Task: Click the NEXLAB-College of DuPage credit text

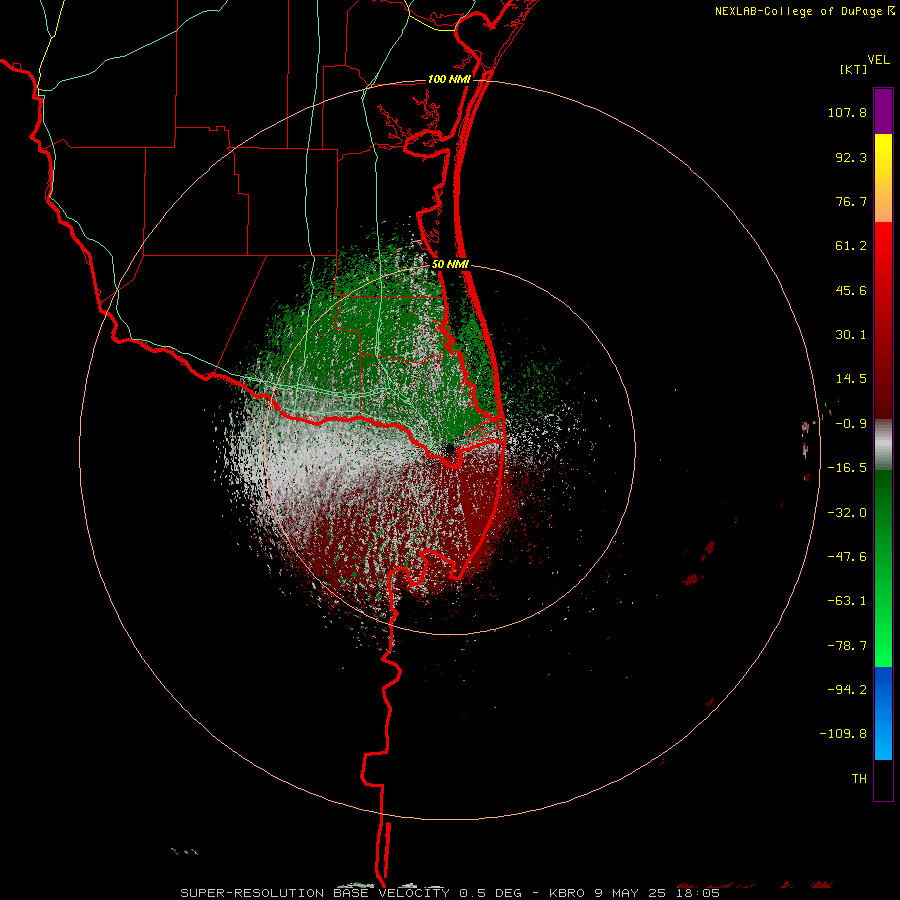Action: click(798, 11)
